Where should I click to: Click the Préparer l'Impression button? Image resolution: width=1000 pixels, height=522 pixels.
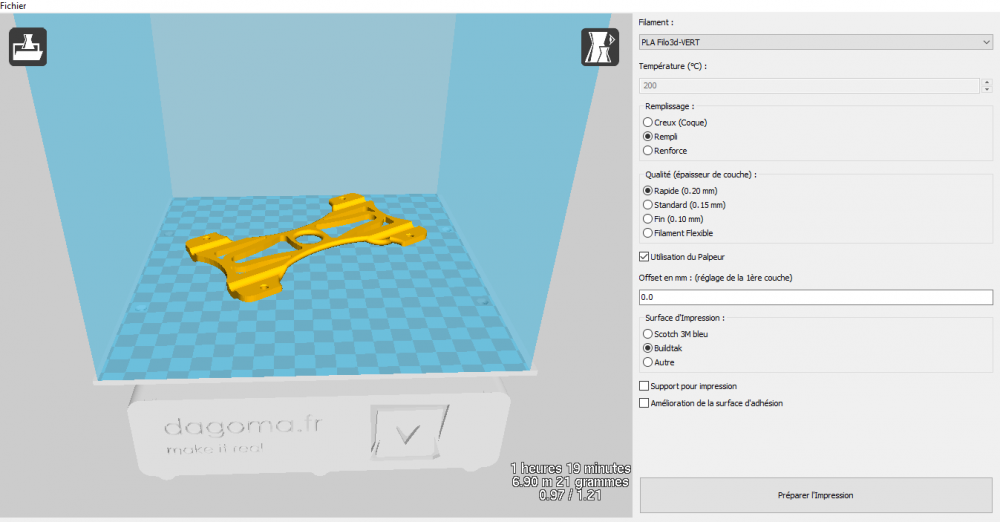(816, 495)
